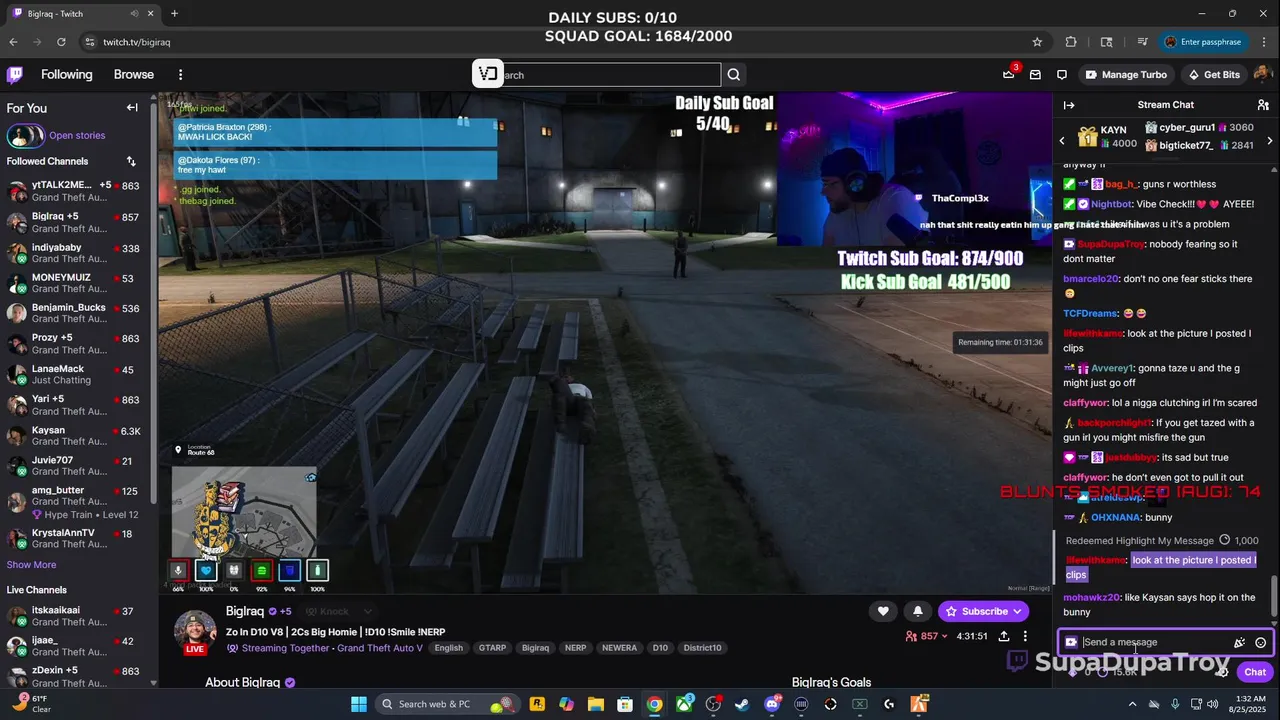Open the Windows Start menu
The height and width of the screenshot is (720, 1280).
359,704
